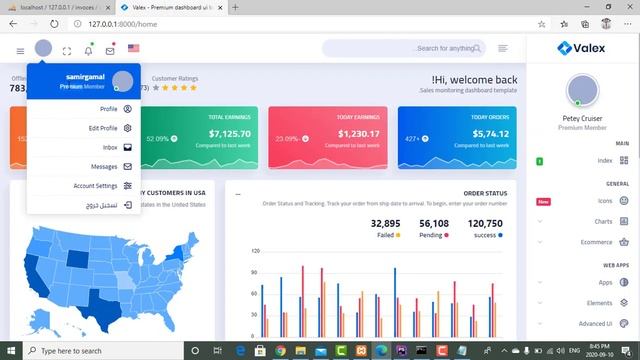Click the user avatar in the header
Screen dimensions: 640x360
click(x=43, y=48)
